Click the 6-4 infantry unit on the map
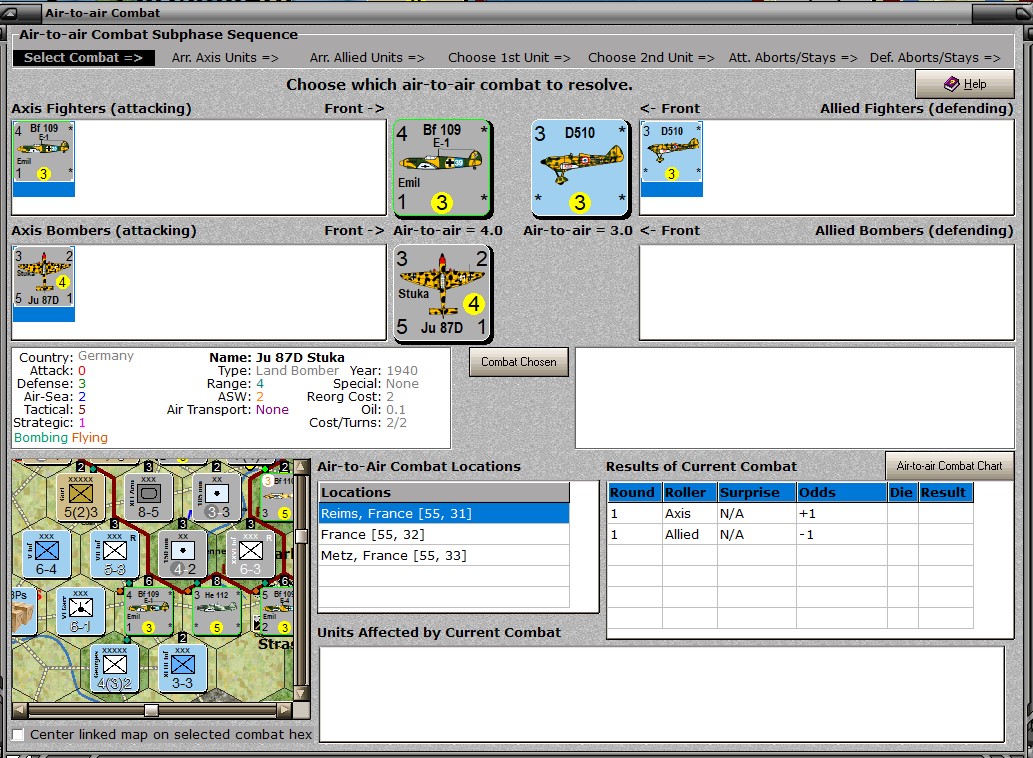The width and height of the screenshot is (1033, 758). click(x=46, y=553)
